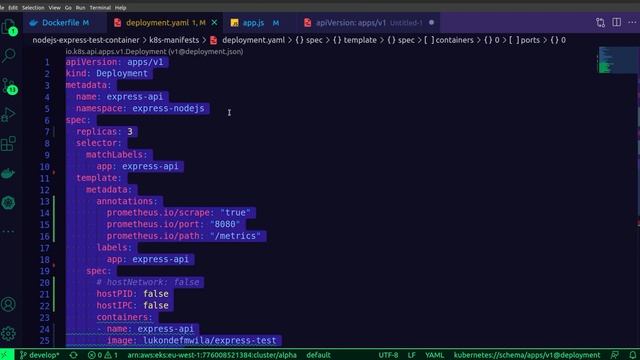Open the Help menu
Image resolution: width=640 pixels, height=360 pixels.
[x=120, y=7]
